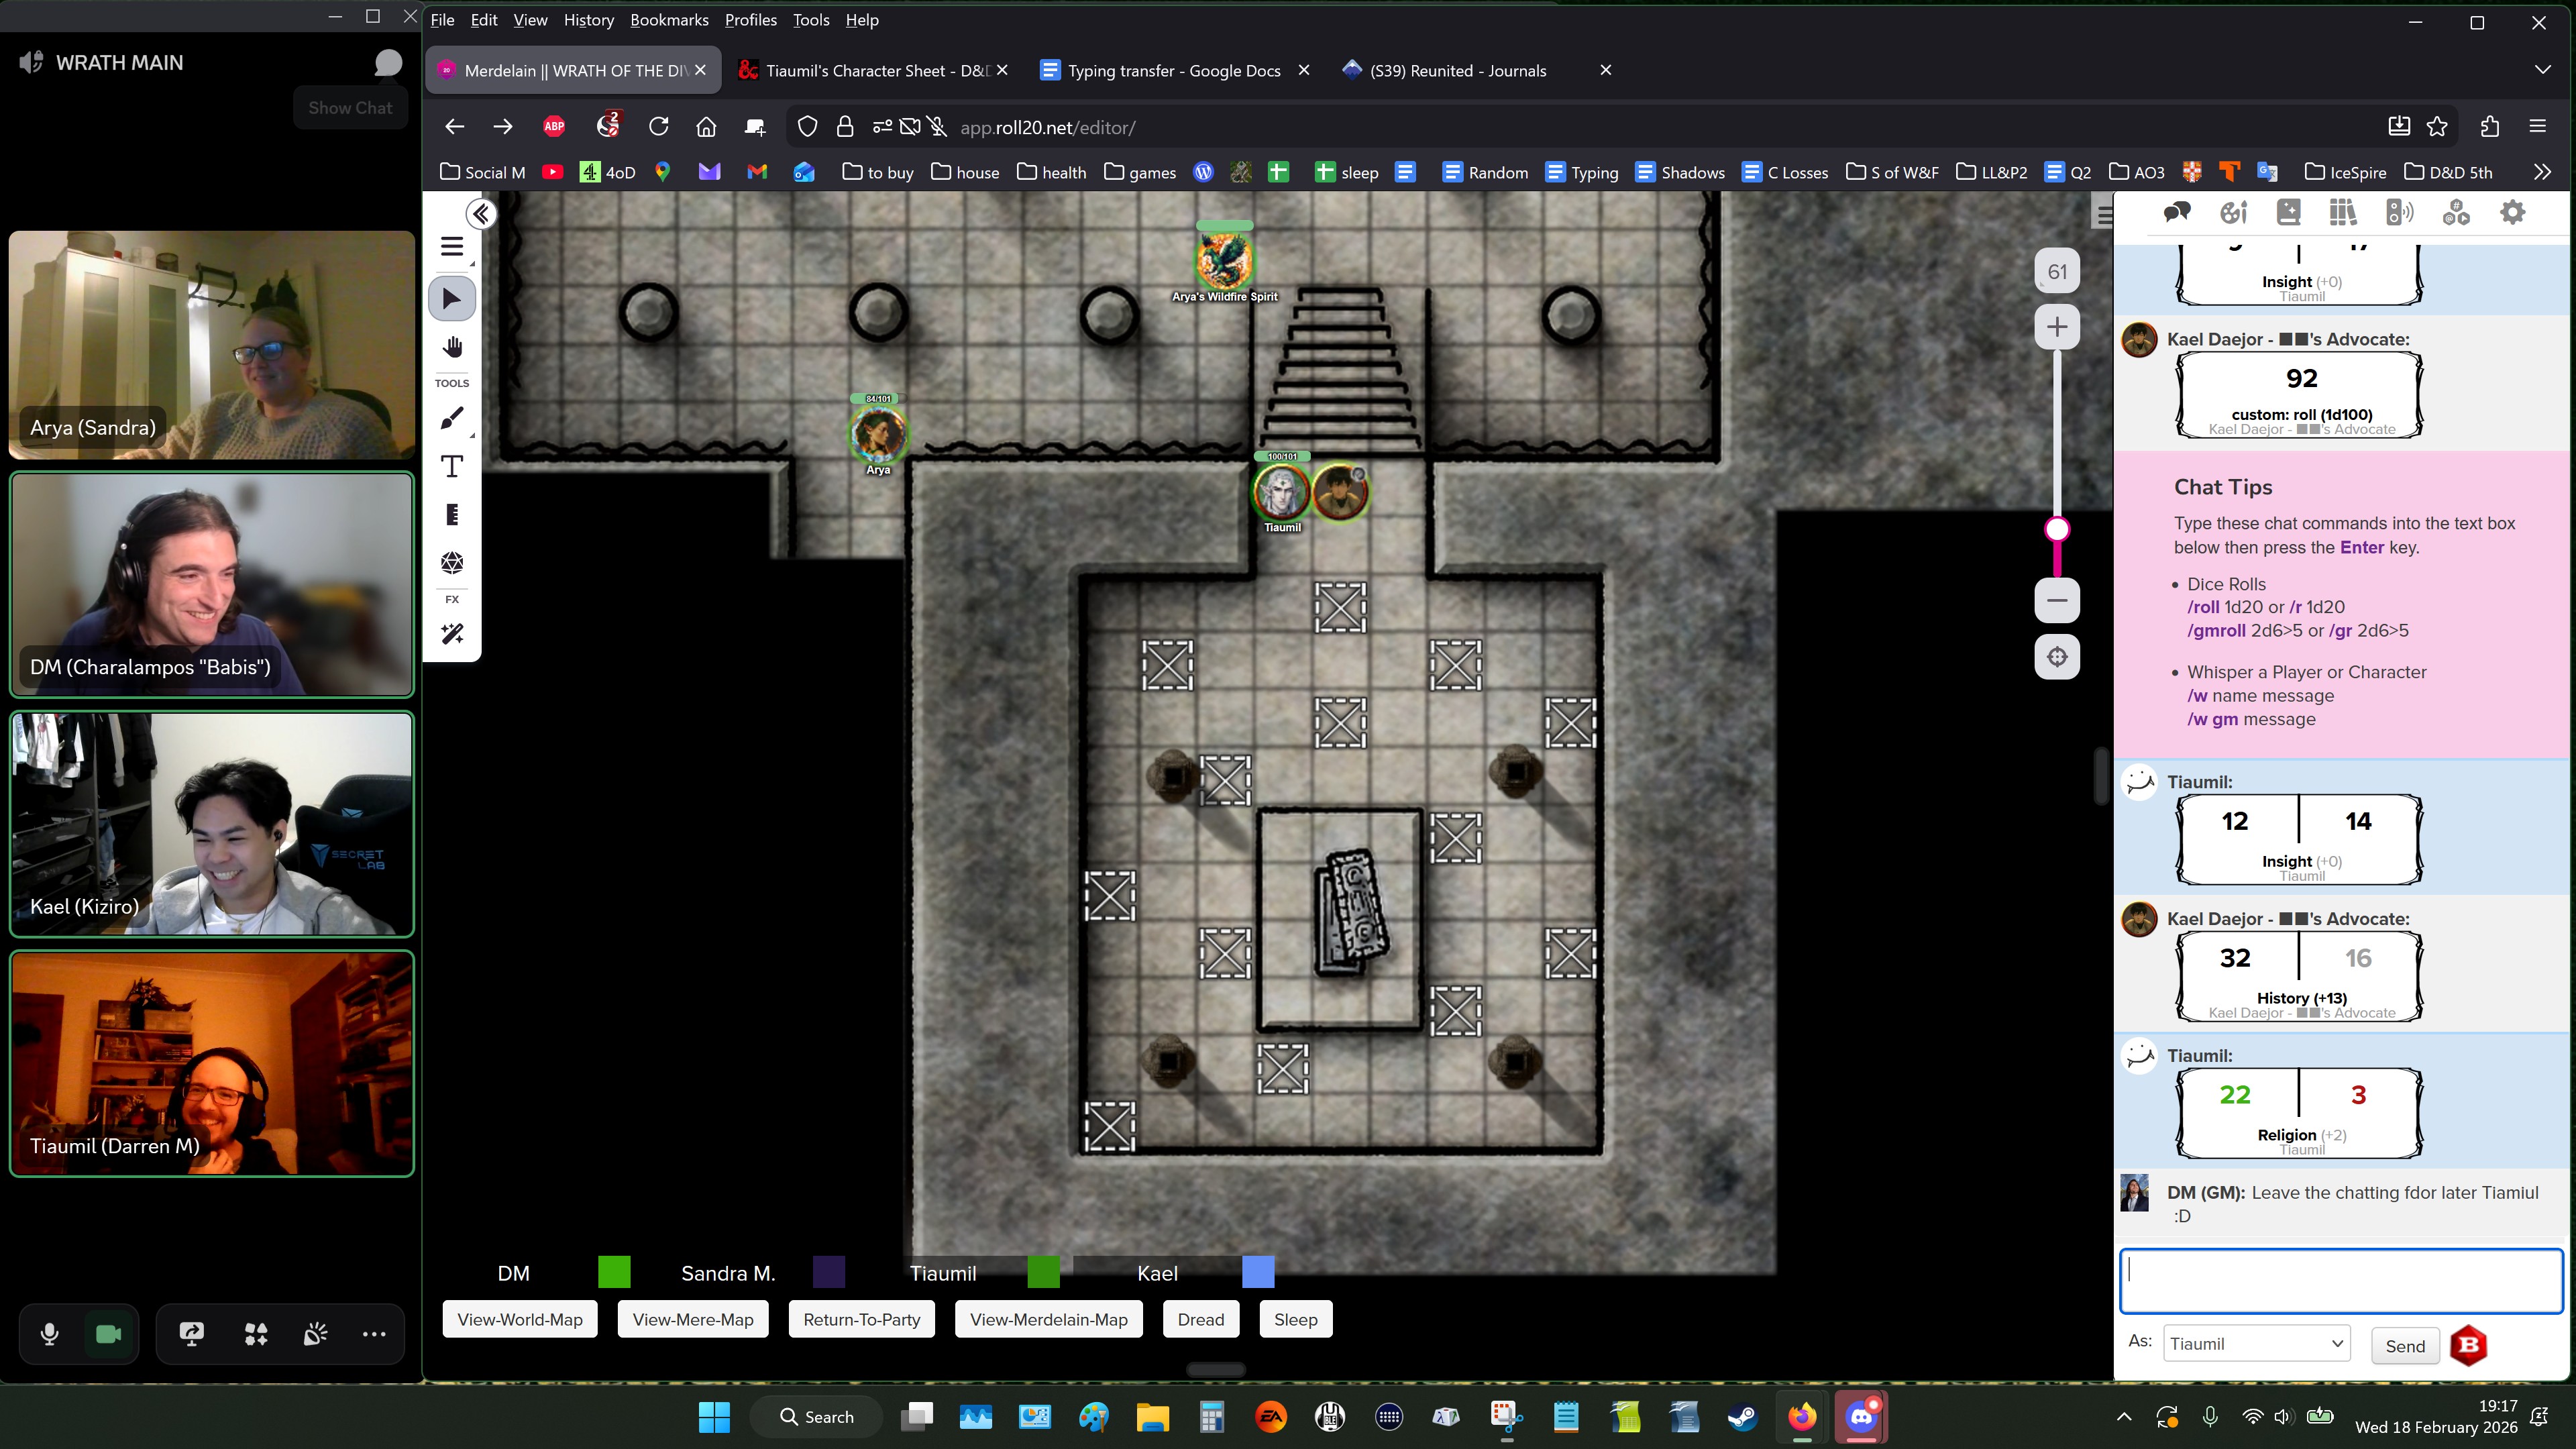Open the Bookmarks menu
The height and width of the screenshot is (1449, 2576).
click(x=668, y=20)
